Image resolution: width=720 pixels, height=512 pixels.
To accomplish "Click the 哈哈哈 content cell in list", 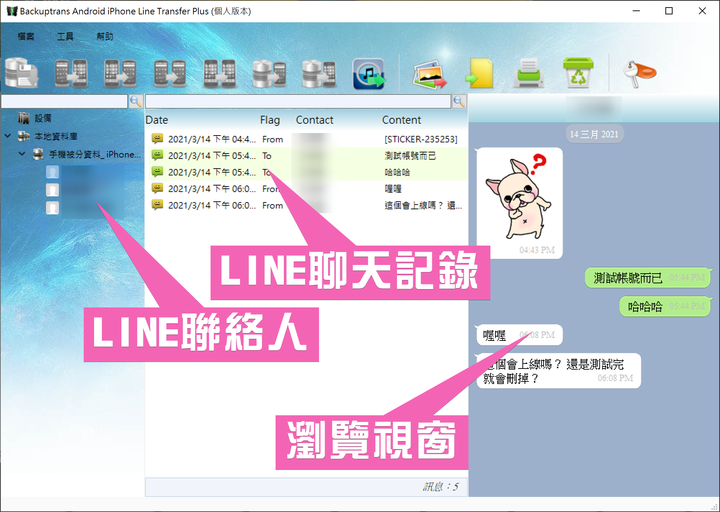I will 397,172.
